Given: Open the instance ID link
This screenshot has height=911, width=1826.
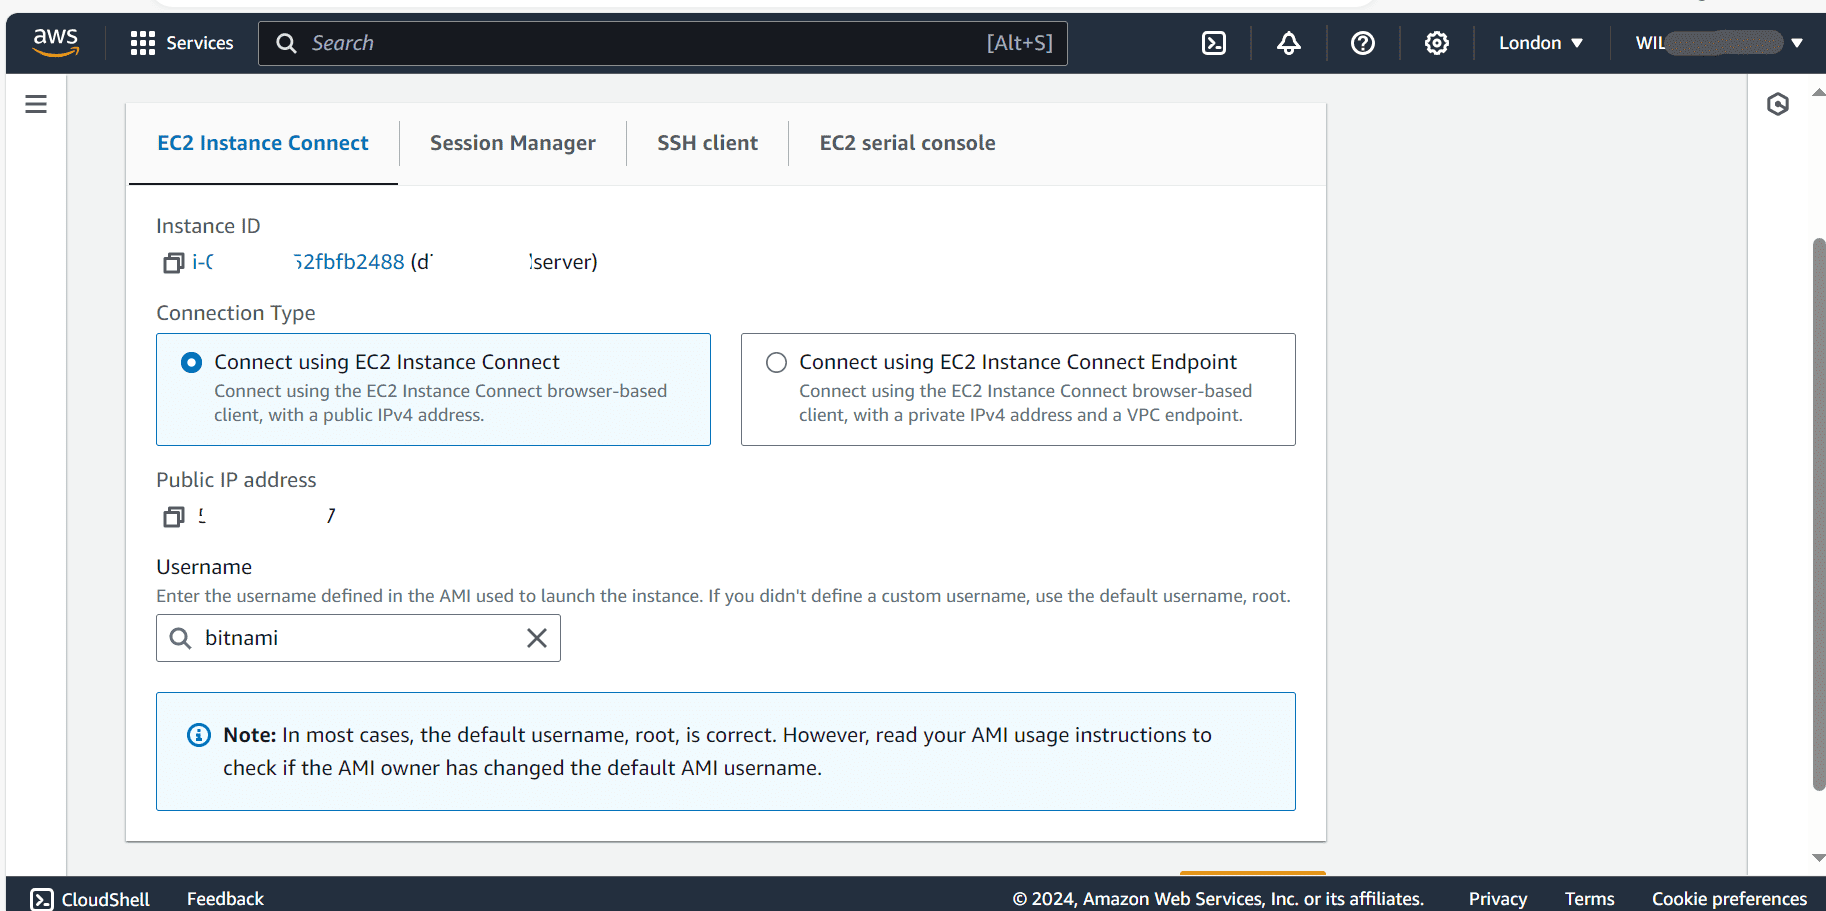Looking at the screenshot, I should (298, 262).
